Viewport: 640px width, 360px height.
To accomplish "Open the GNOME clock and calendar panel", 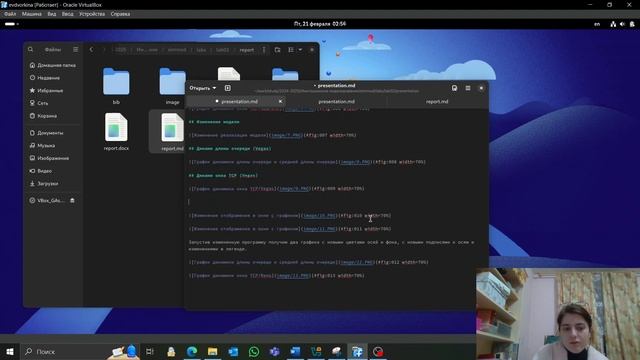I will [320, 24].
